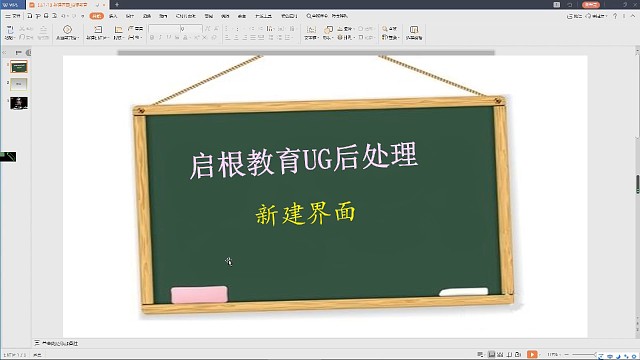This screenshot has height=360, width=640.
Task: Decrease the font size icon
Action: tap(216, 29)
